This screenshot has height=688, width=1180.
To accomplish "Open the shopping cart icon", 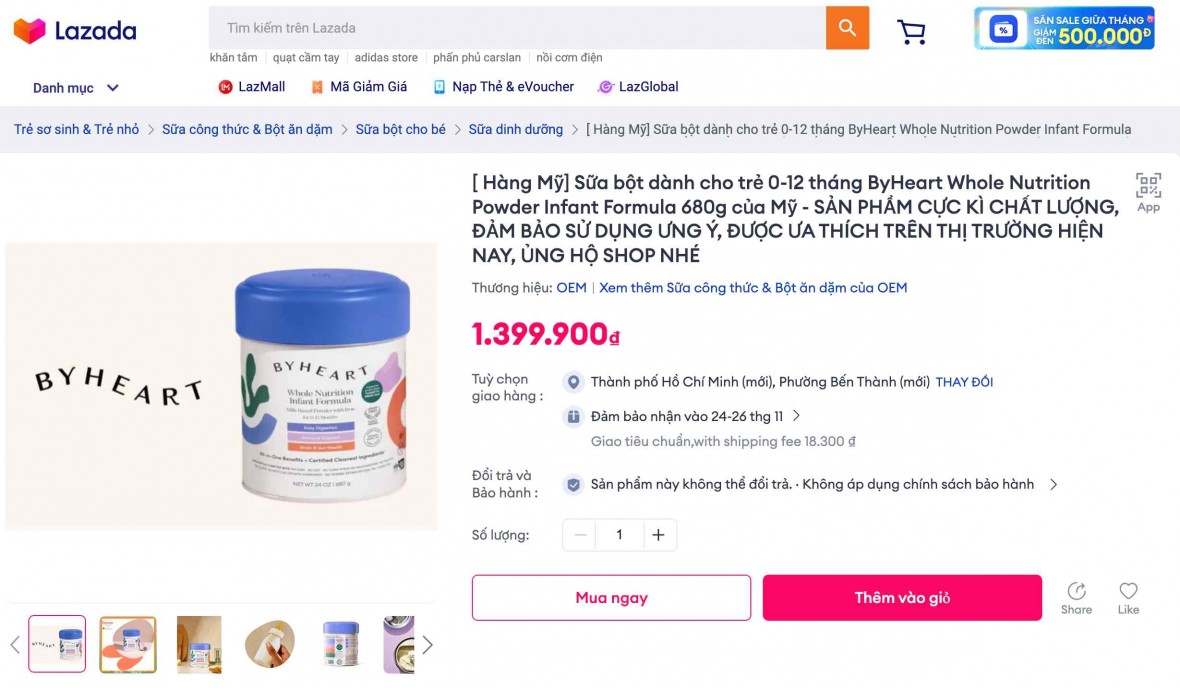I will click(x=910, y=31).
